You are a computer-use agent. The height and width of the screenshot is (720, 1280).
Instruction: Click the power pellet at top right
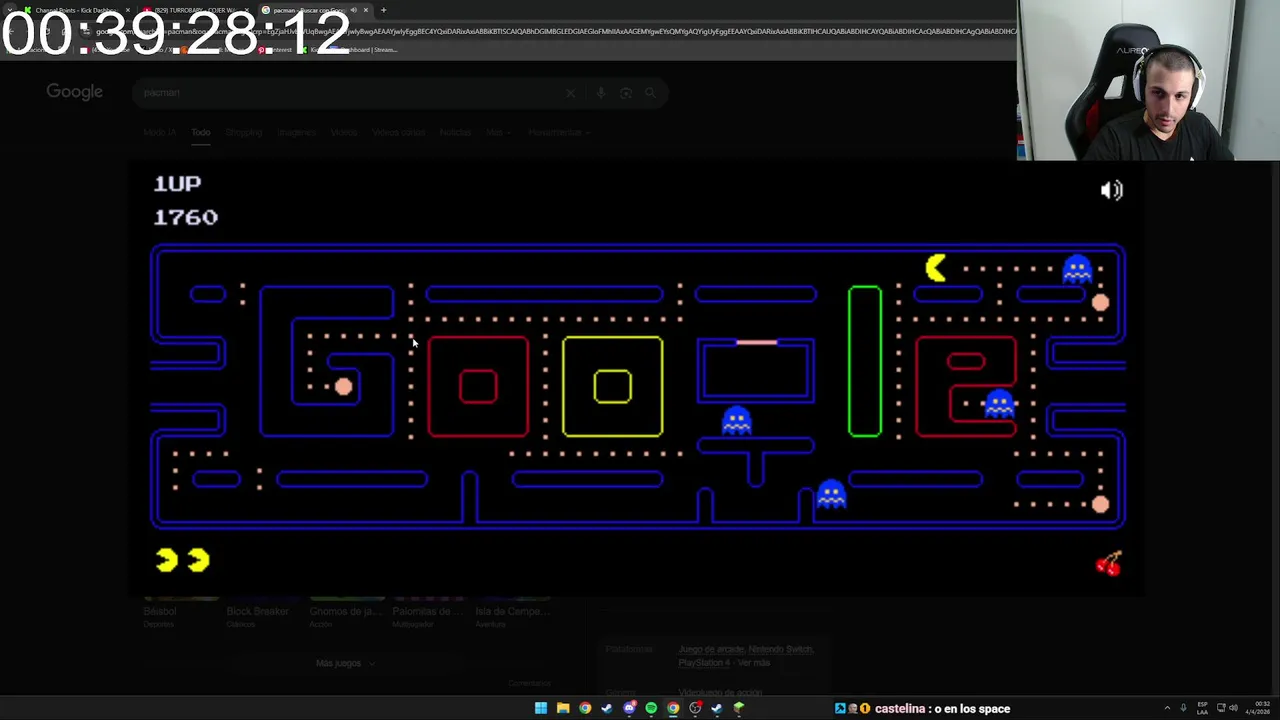pos(1100,302)
